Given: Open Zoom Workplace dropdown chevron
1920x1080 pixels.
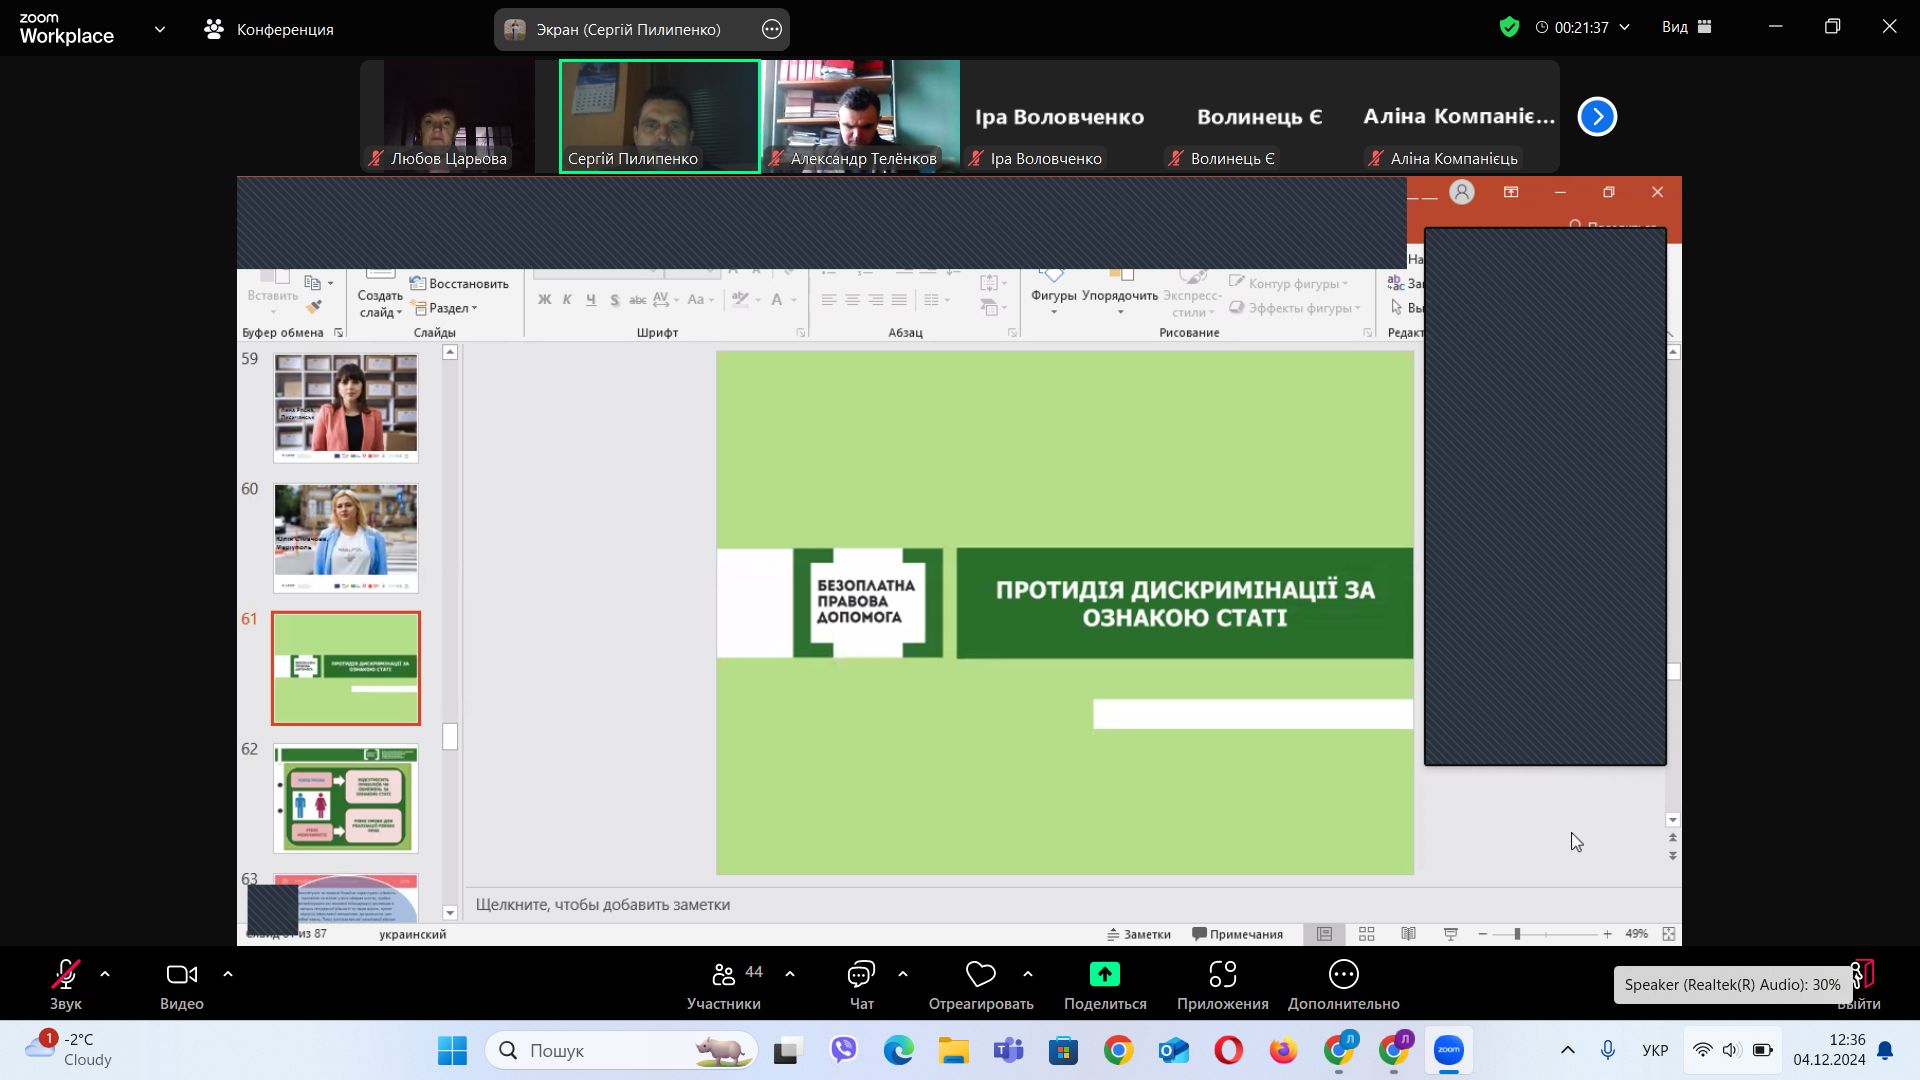Looking at the screenshot, I should click(x=160, y=30).
